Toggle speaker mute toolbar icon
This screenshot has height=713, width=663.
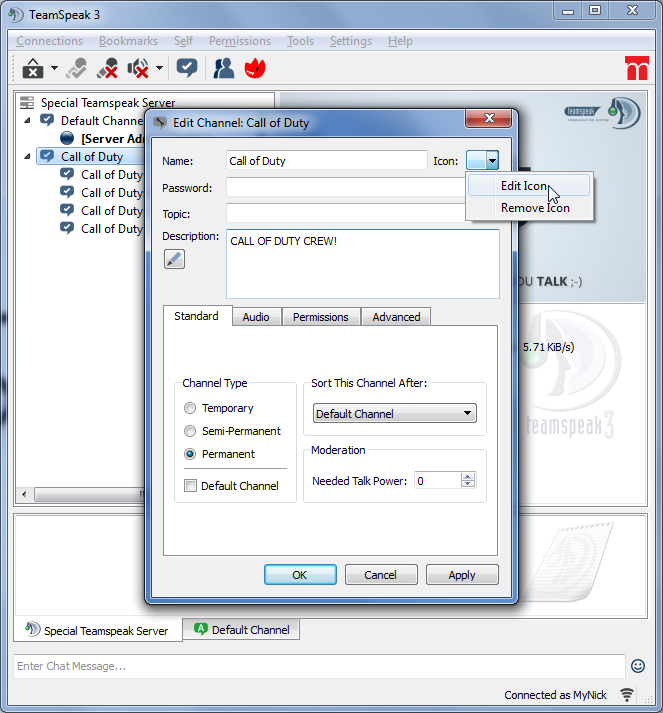point(138,69)
